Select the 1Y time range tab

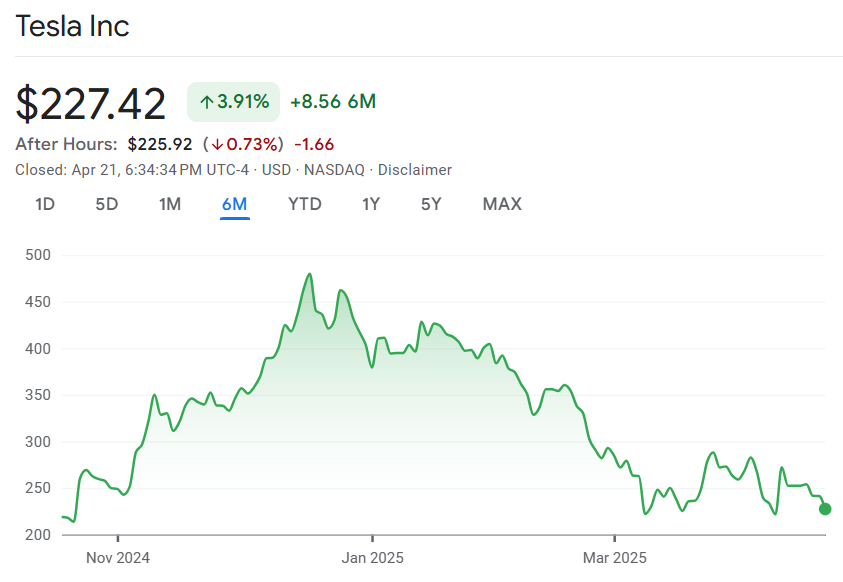(371, 204)
